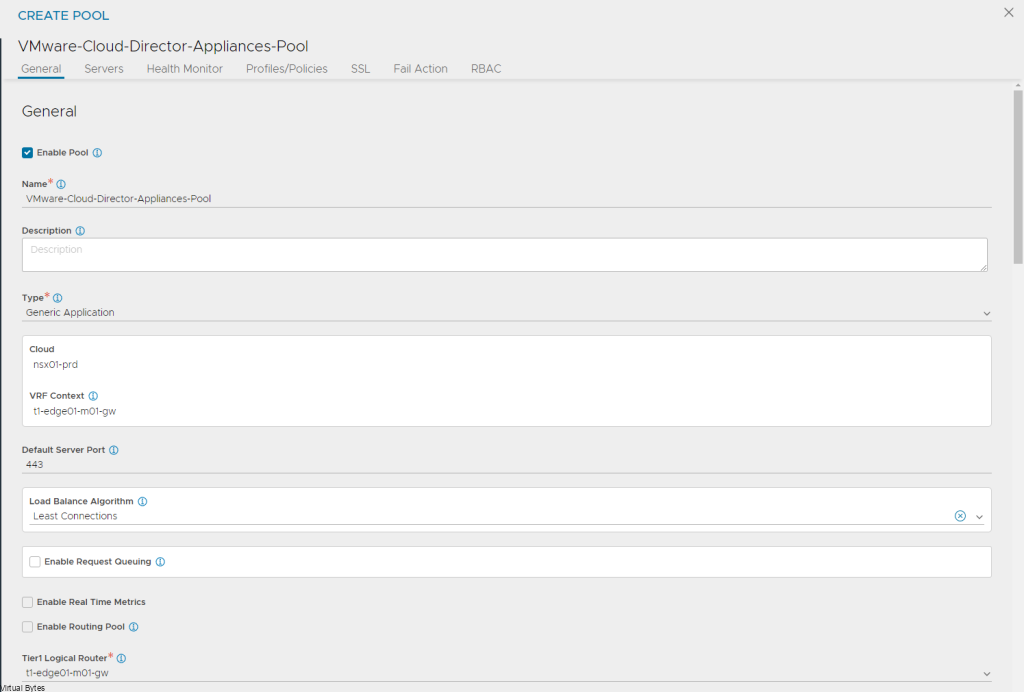Switch to the Servers tab

tap(104, 69)
